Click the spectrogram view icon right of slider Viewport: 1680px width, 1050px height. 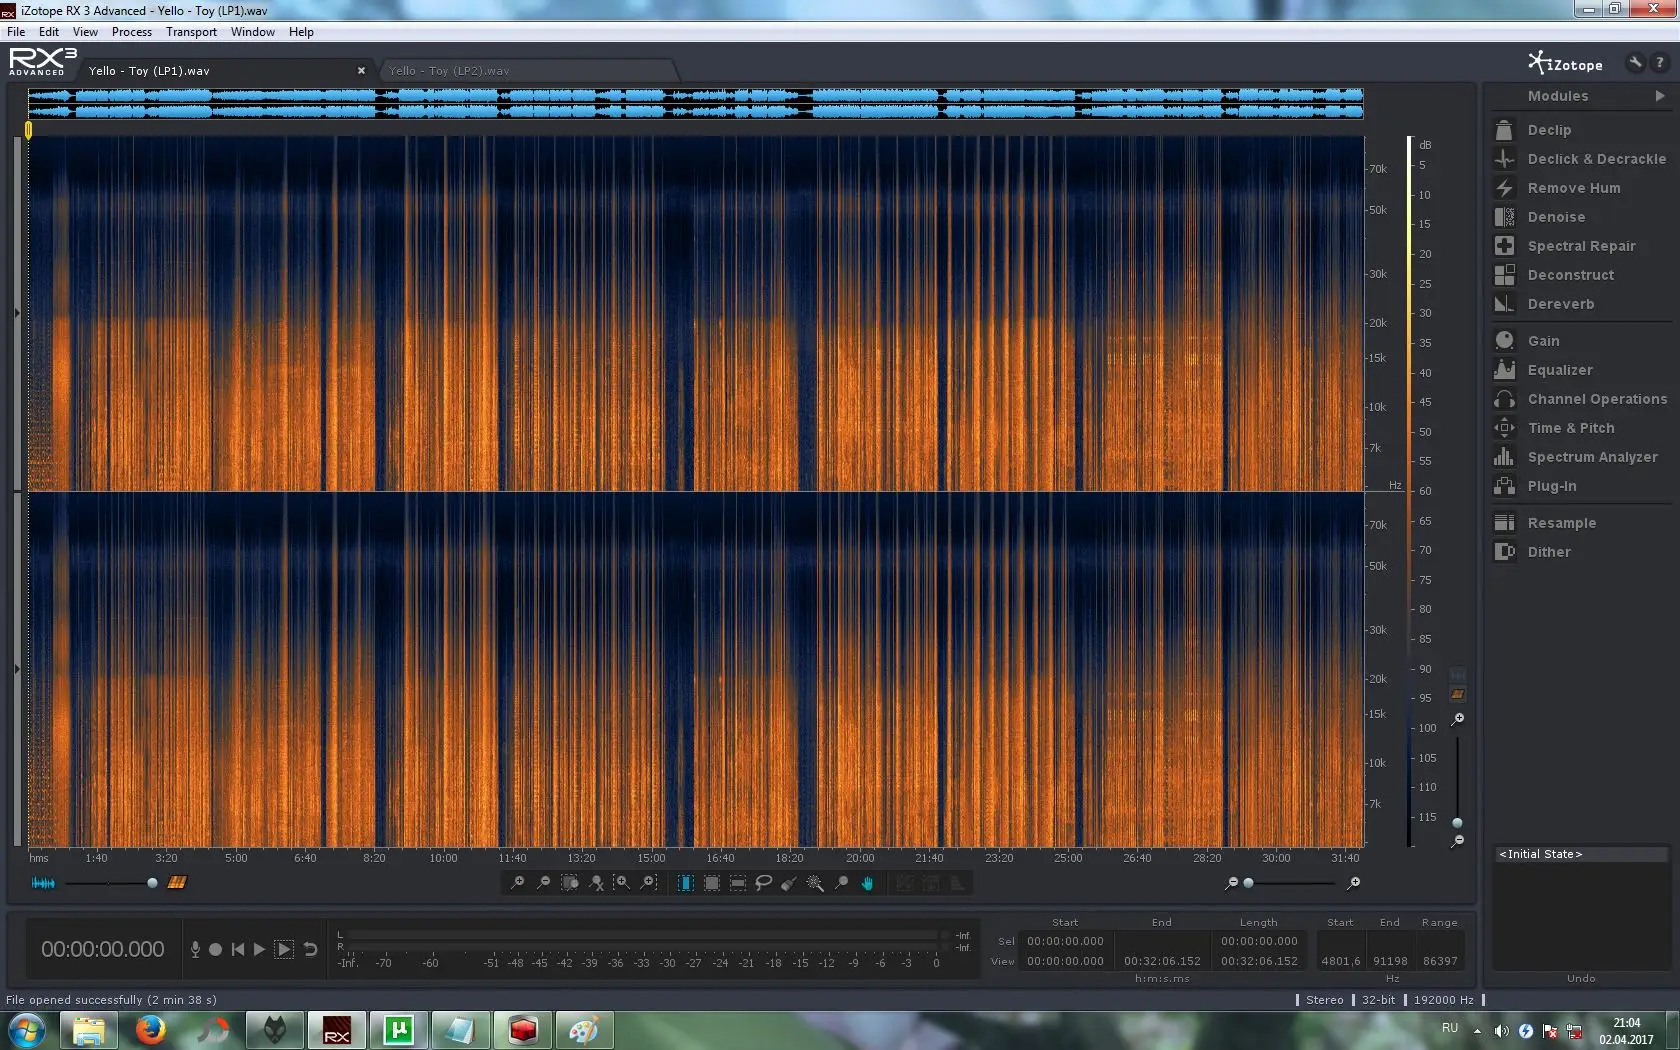(177, 883)
